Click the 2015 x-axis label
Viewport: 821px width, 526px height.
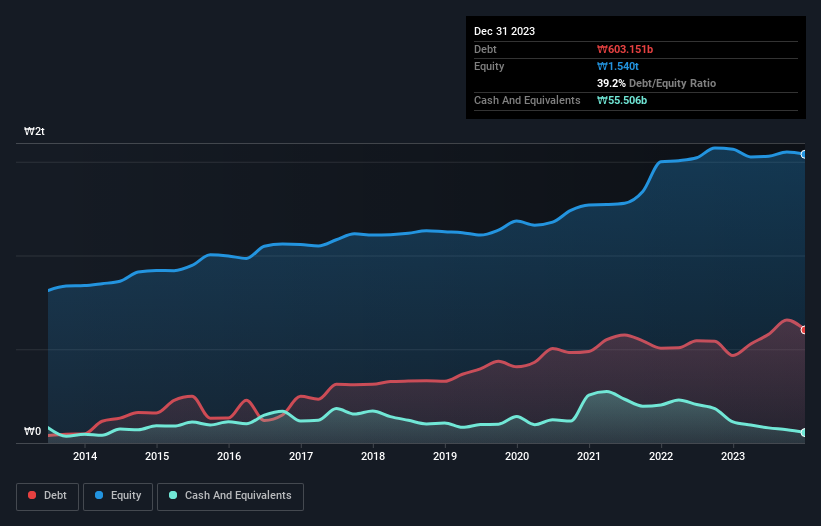[x=157, y=456]
